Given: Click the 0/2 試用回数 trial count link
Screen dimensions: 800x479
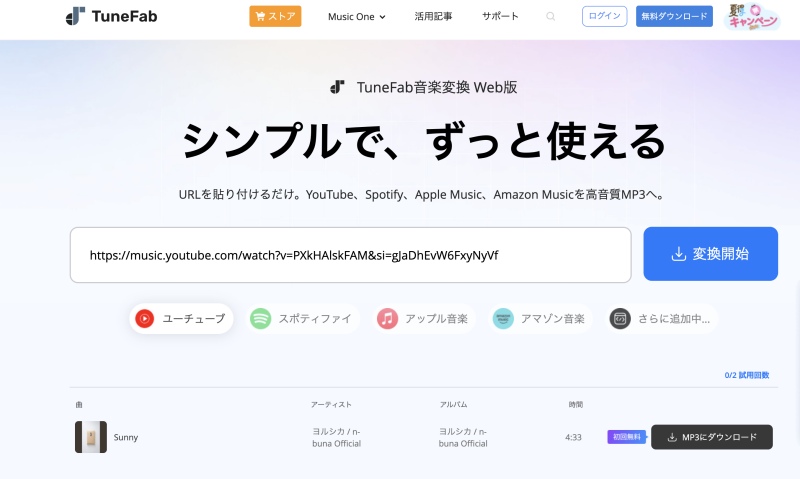Looking at the screenshot, I should click(x=746, y=375).
